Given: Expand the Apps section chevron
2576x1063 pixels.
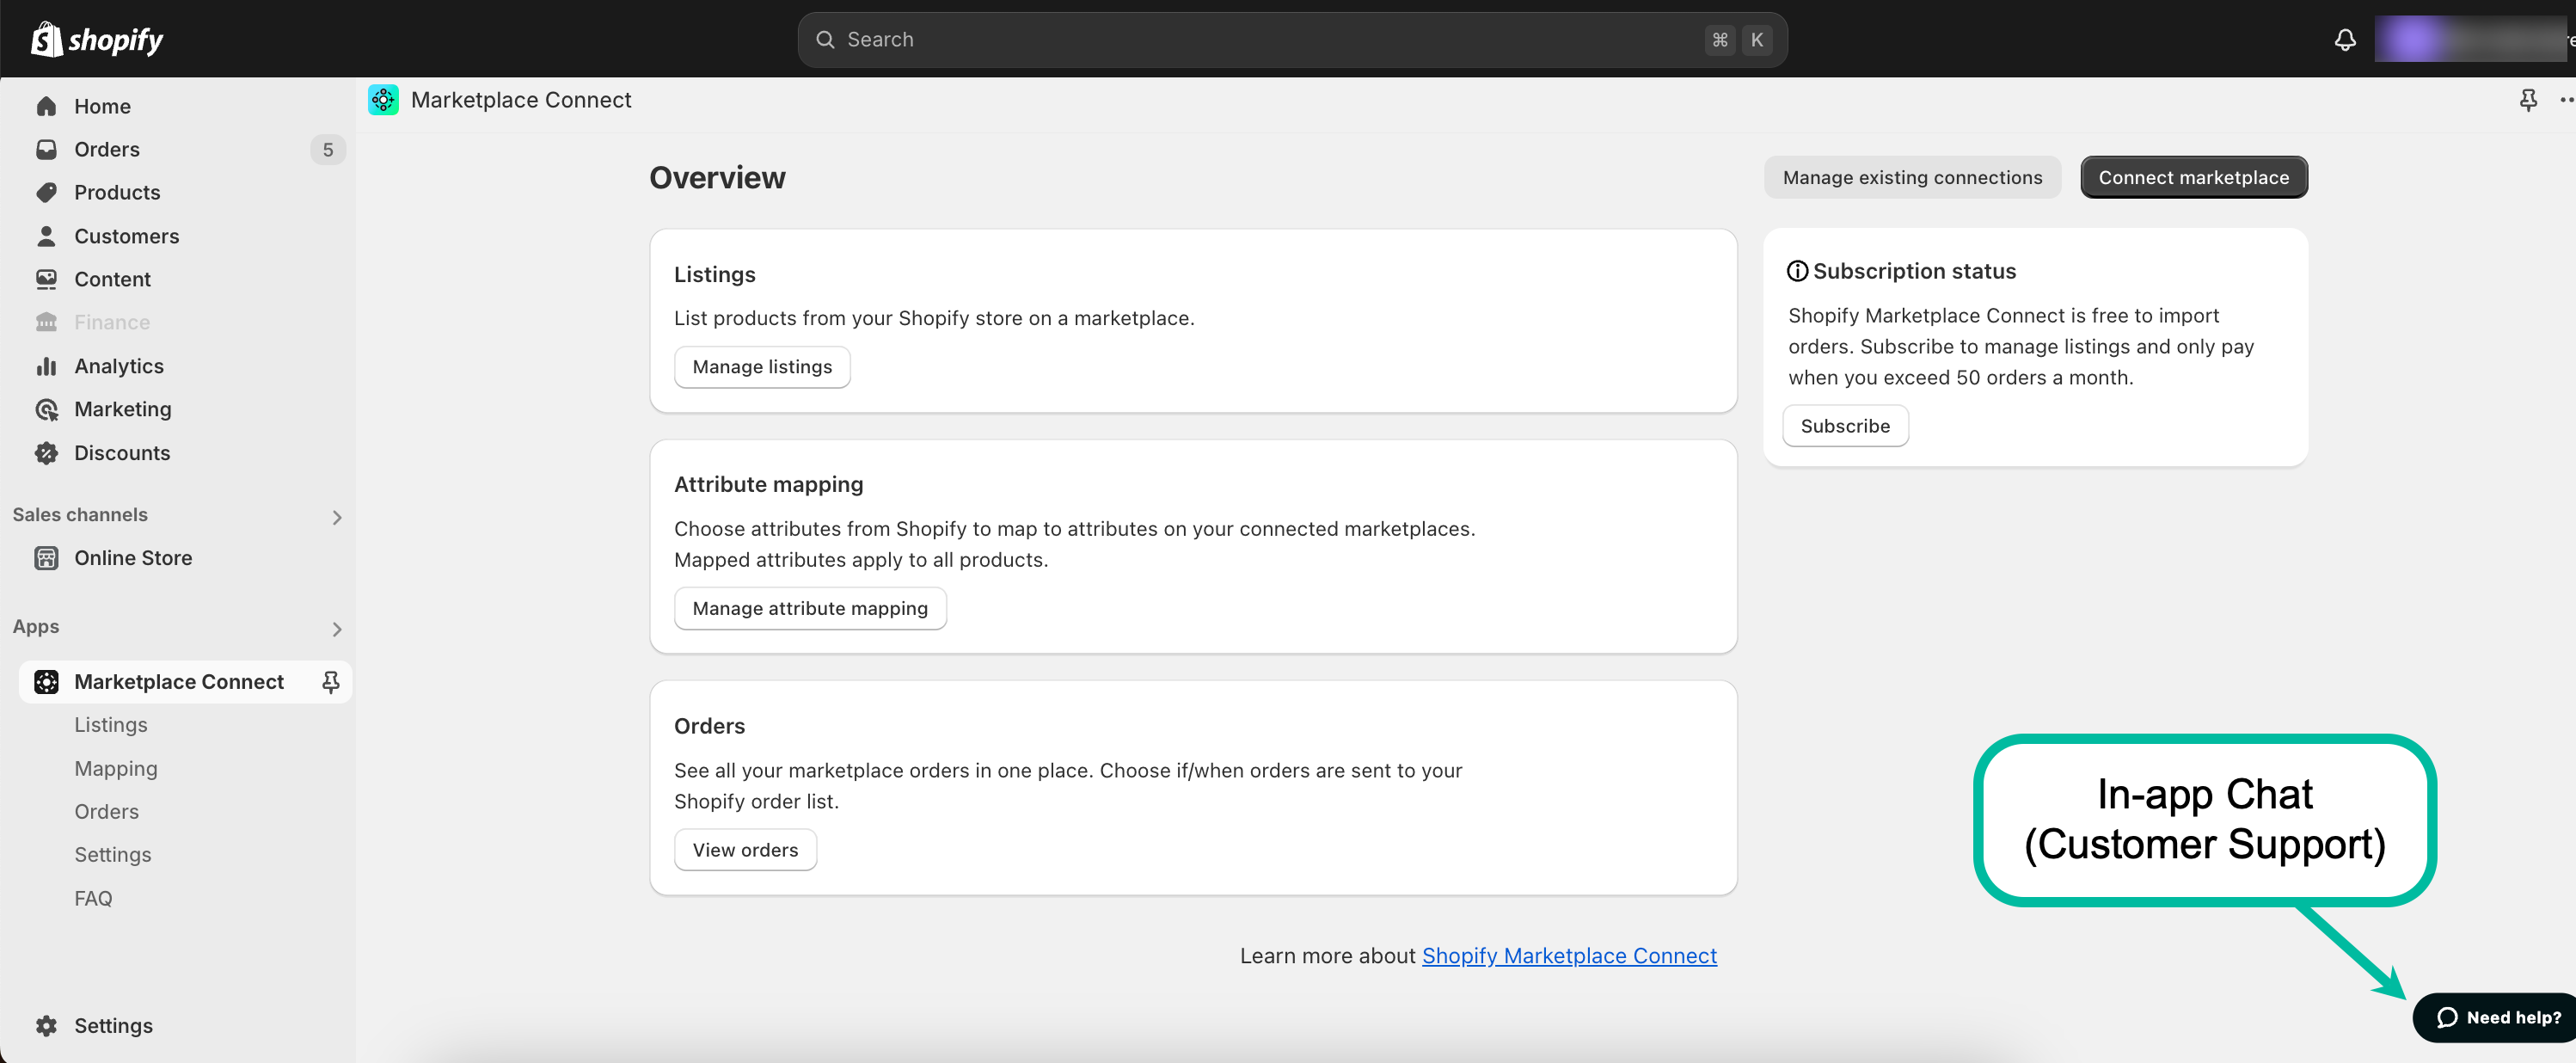Looking at the screenshot, I should tap(337, 629).
